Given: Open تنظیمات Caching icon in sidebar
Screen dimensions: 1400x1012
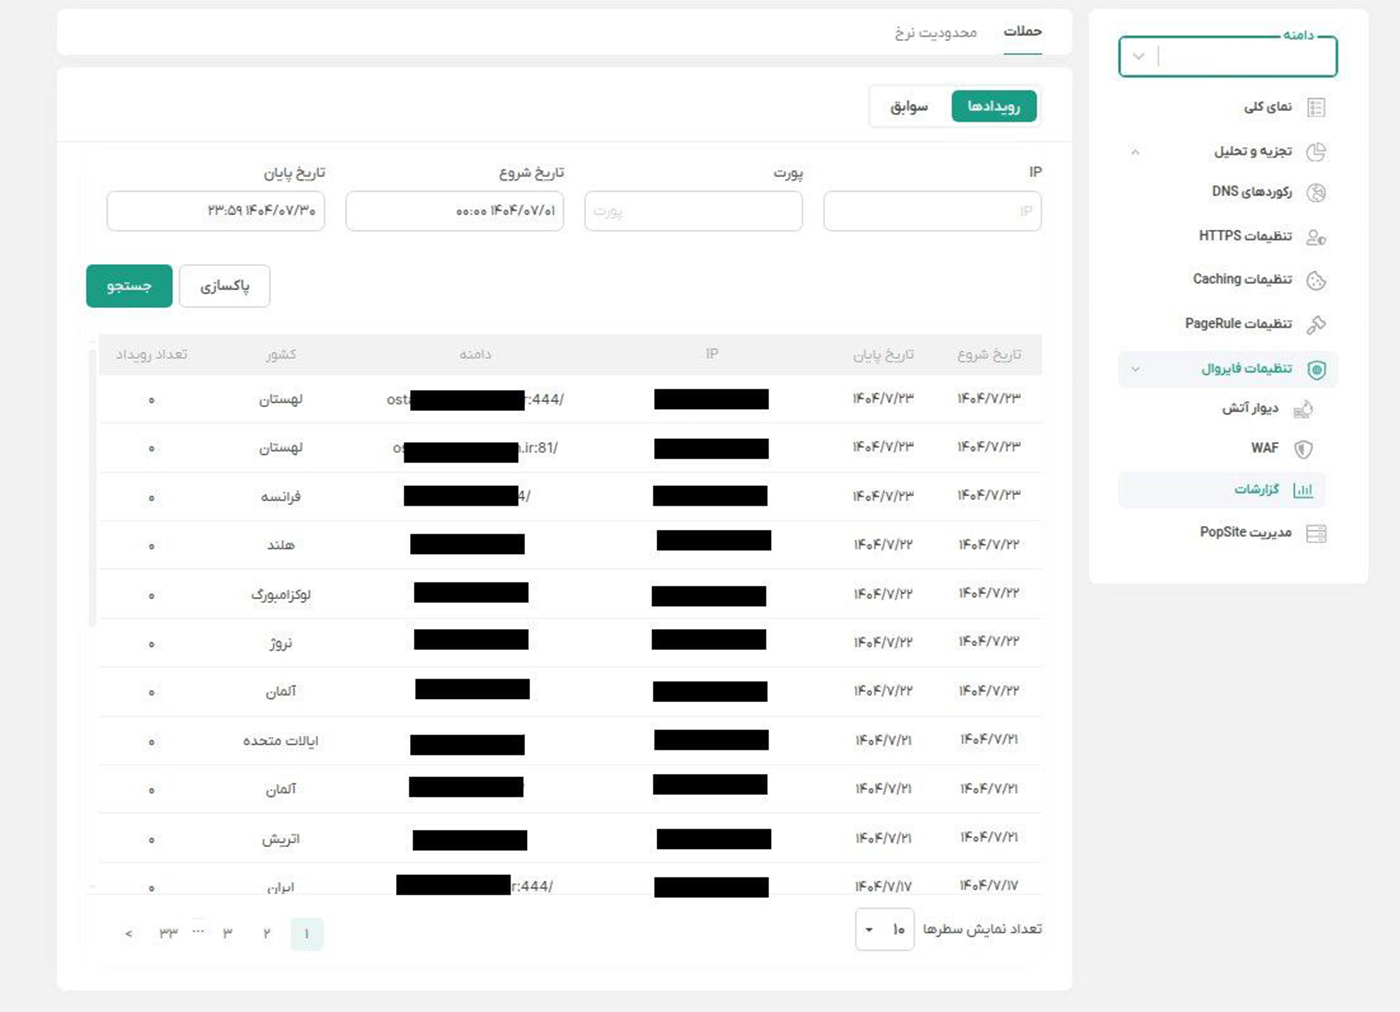Looking at the screenshot, I should (x=1316, y=281).
